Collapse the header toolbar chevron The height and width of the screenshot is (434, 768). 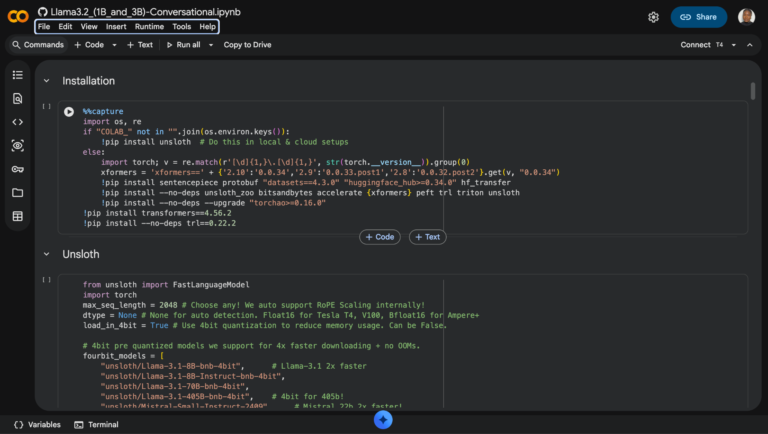[750, 45]
